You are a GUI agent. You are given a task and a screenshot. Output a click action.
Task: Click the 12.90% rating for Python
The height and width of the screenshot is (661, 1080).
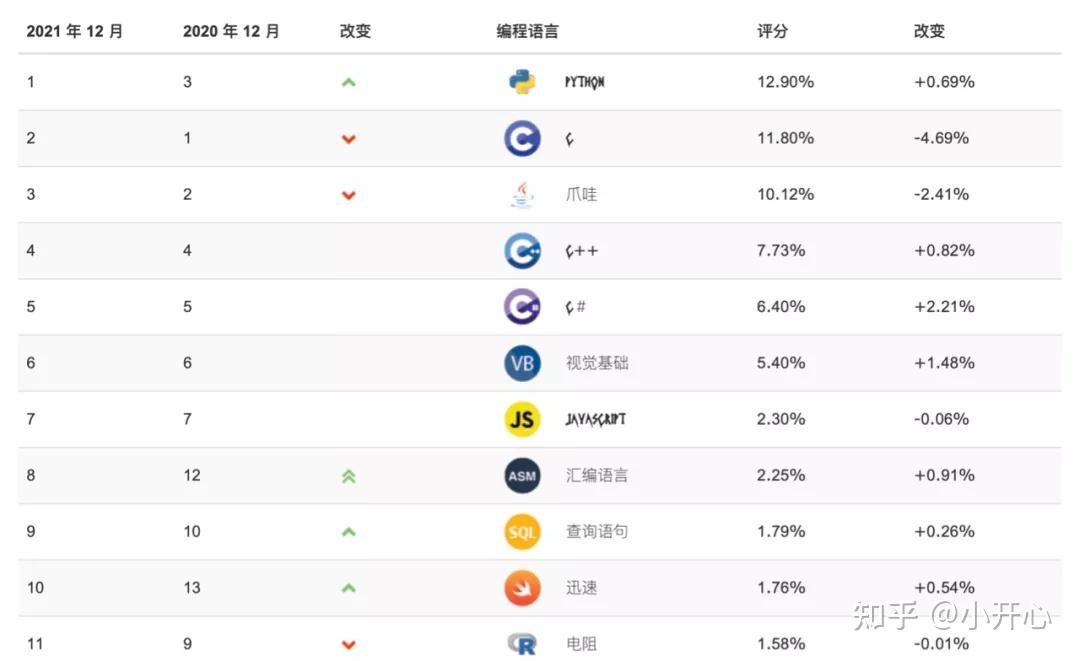pos(785,82)
